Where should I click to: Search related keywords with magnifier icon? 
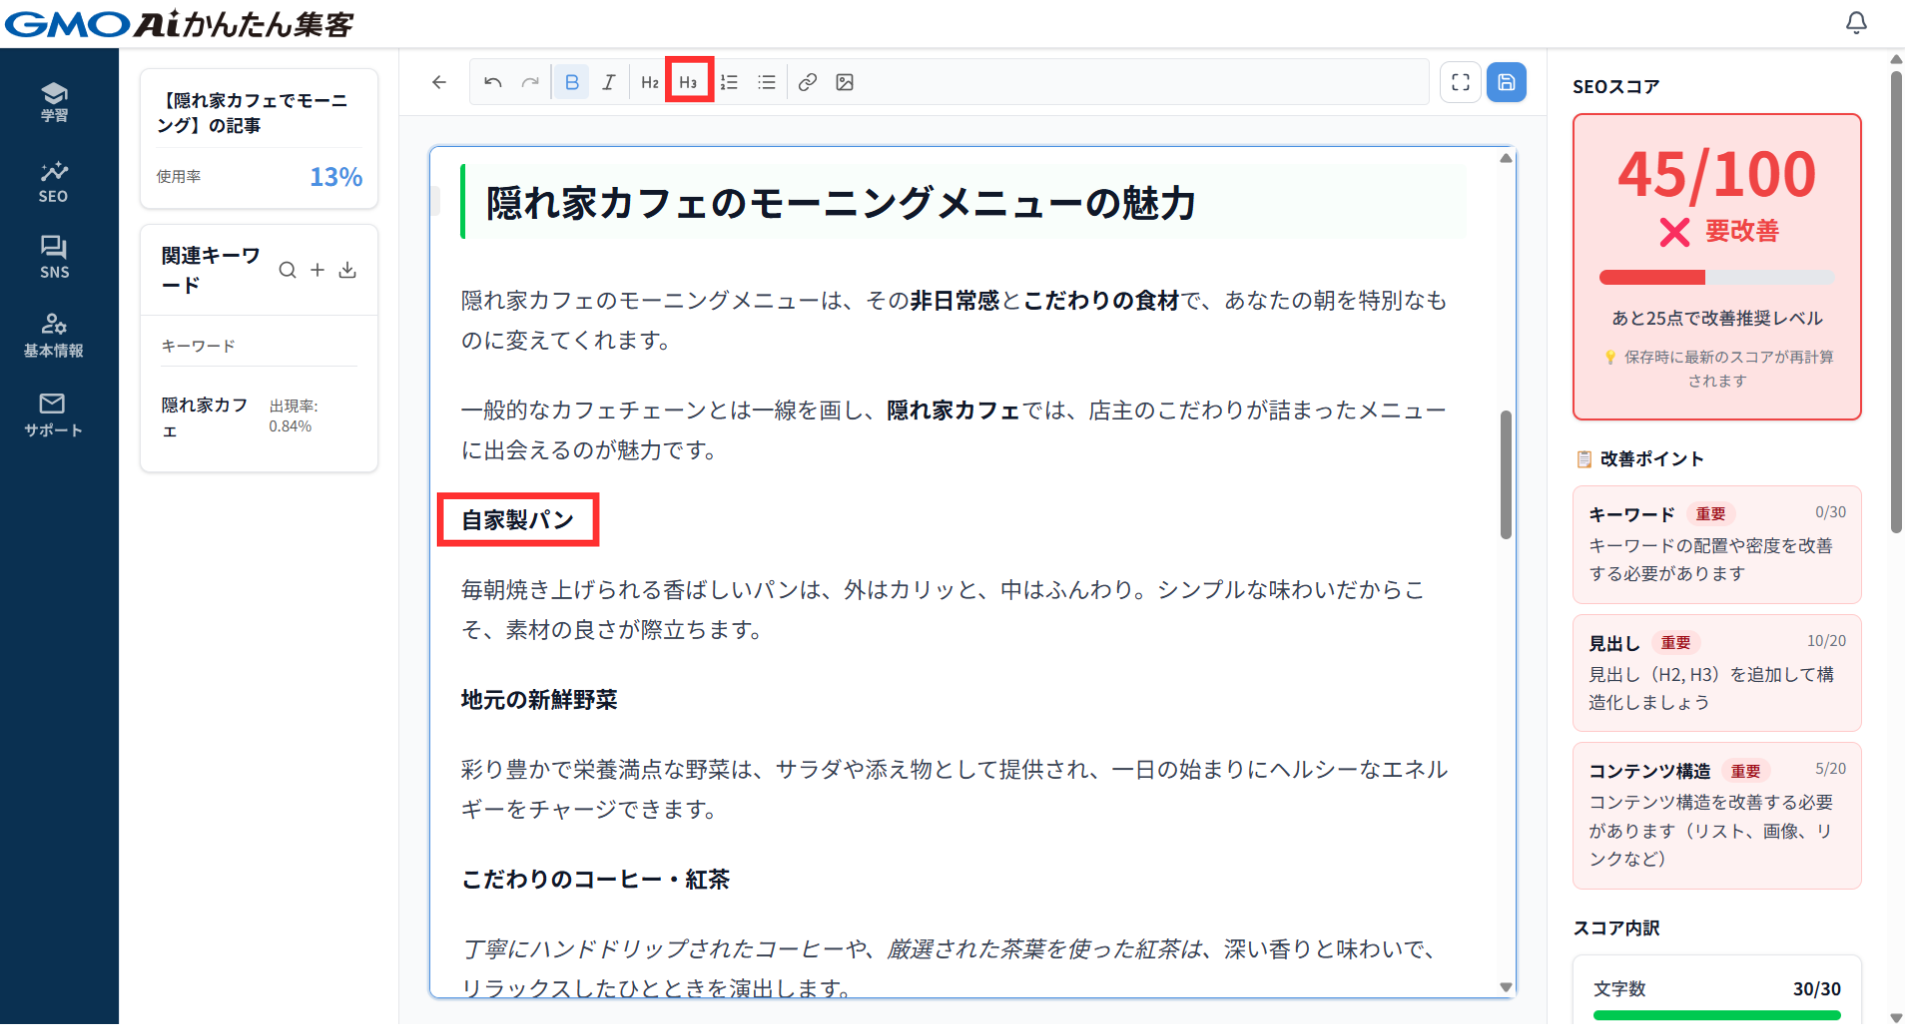click(287, 270)
